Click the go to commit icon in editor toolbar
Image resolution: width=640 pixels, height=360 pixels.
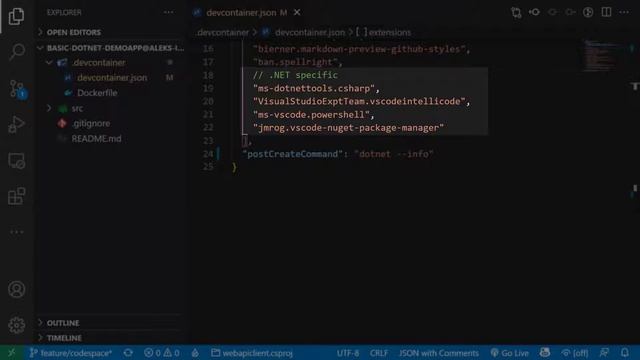tap(534, 13)
